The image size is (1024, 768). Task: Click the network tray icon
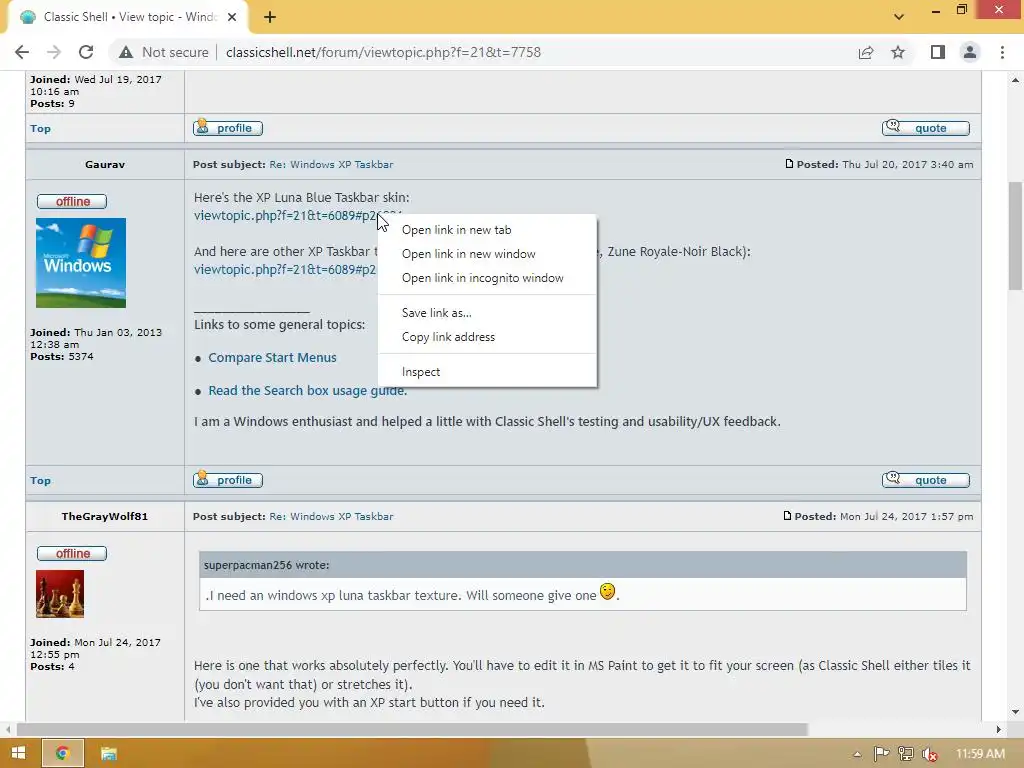(905, 754)
